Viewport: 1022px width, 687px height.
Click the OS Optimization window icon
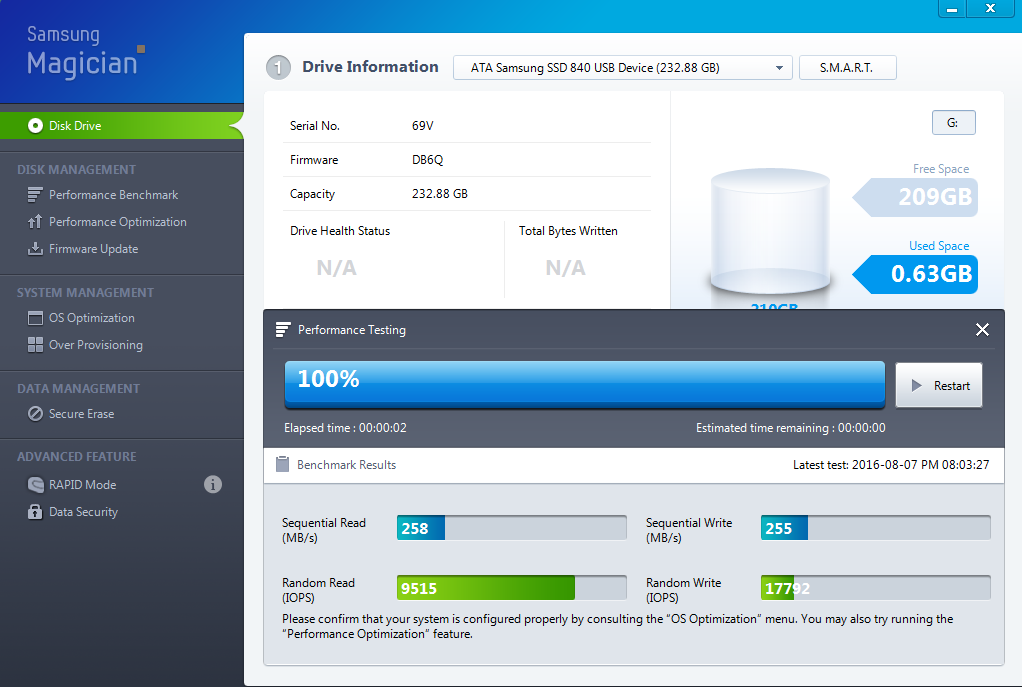click(x=35, y=318)
